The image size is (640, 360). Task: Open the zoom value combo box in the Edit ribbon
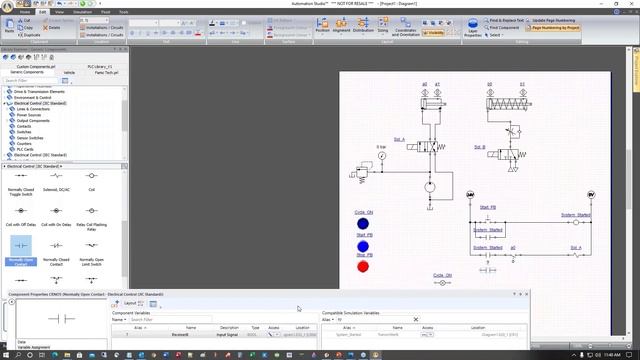tap(94, 20)
